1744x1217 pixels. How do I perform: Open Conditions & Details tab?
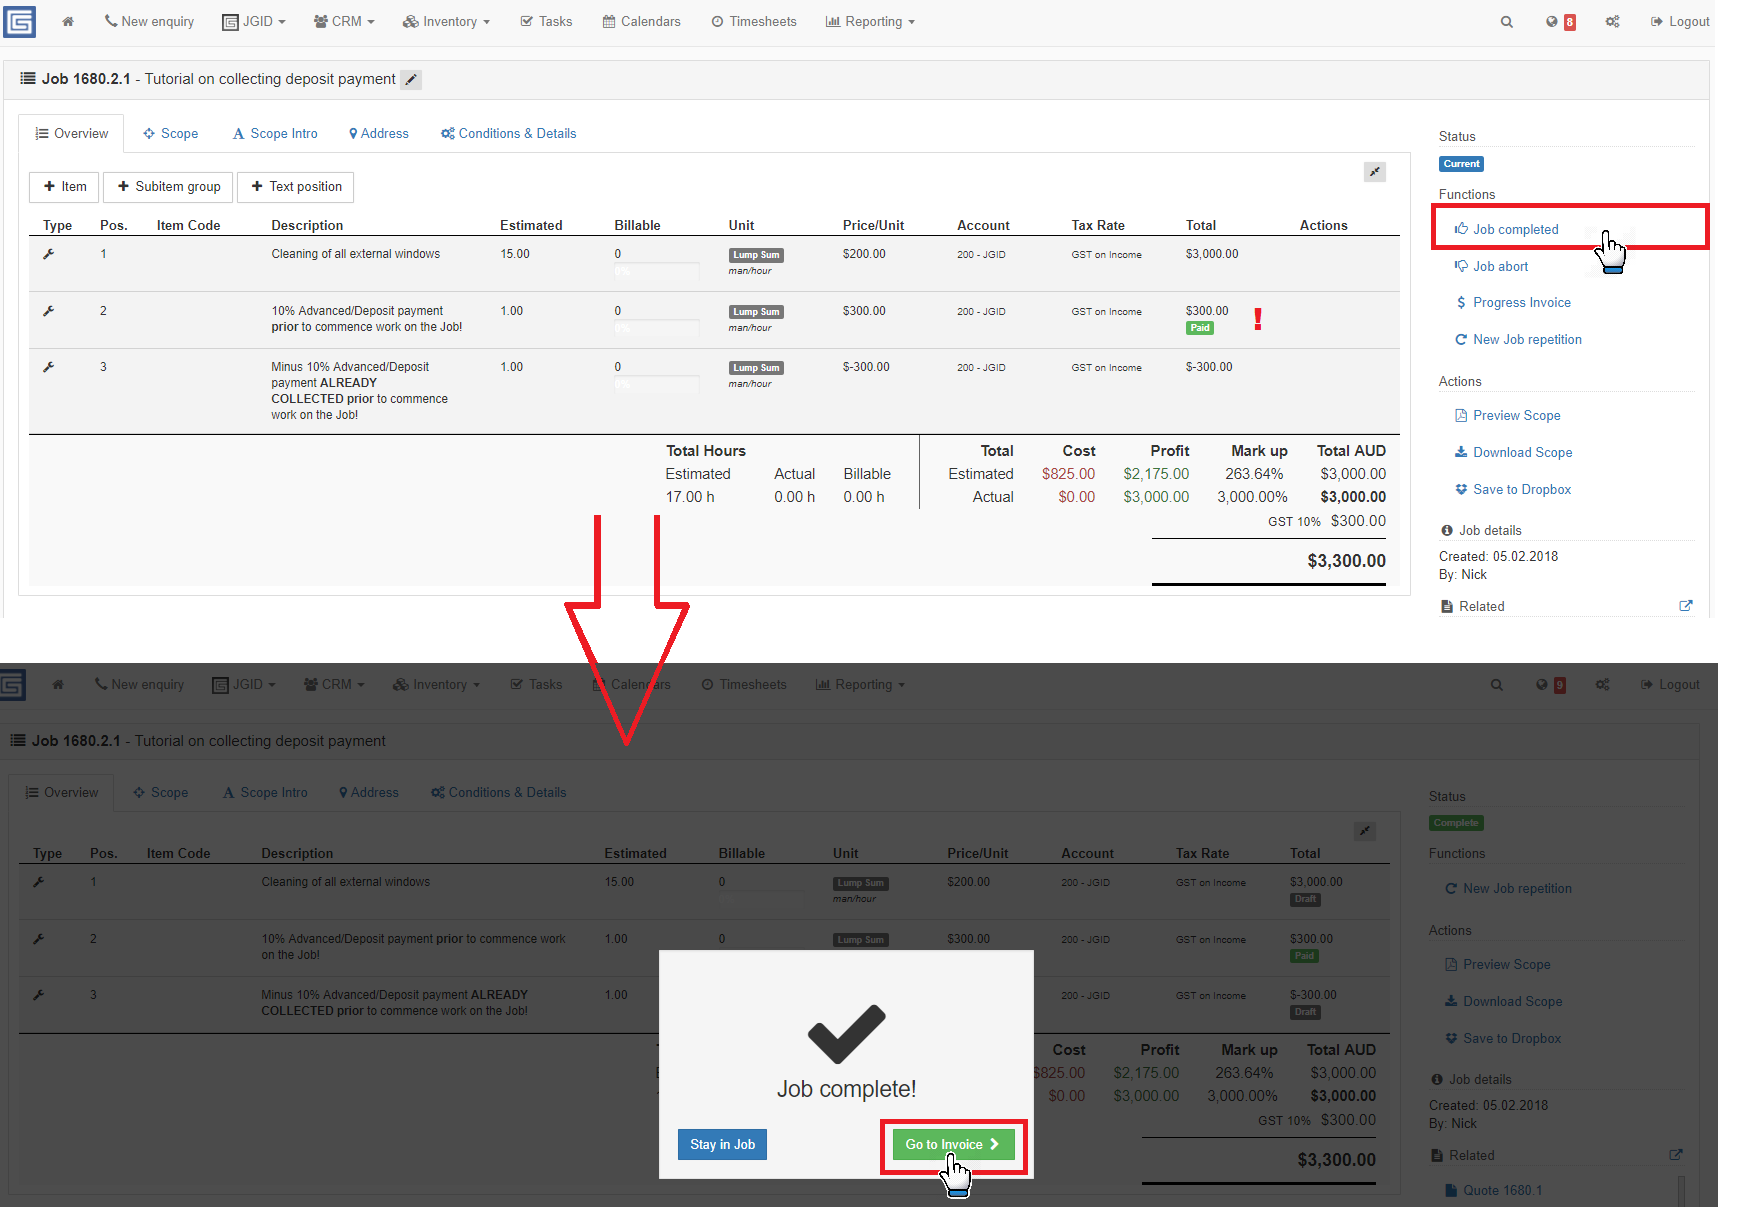point(508,133)
